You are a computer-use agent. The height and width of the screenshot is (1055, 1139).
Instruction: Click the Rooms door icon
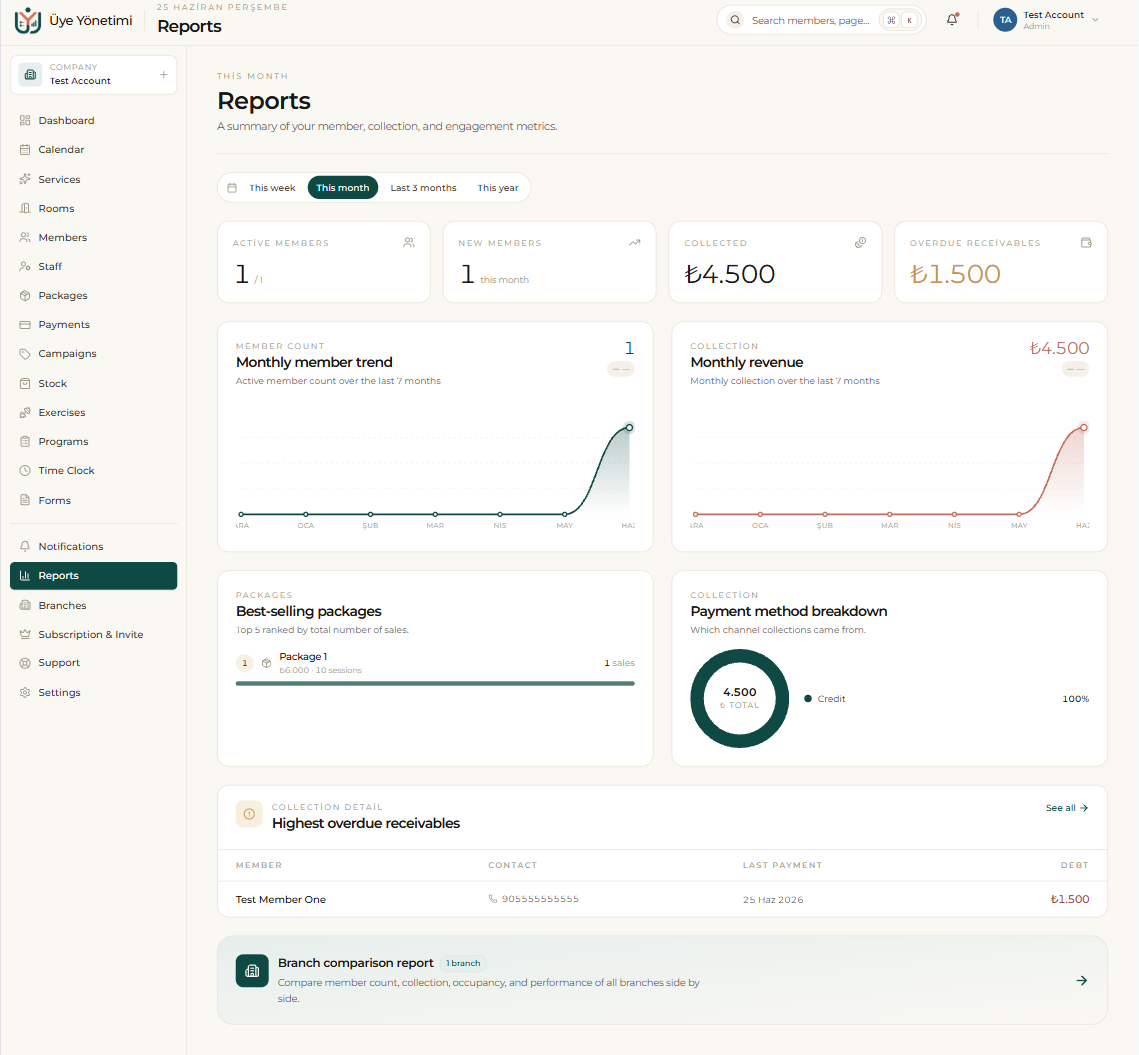tap(25, 209)
